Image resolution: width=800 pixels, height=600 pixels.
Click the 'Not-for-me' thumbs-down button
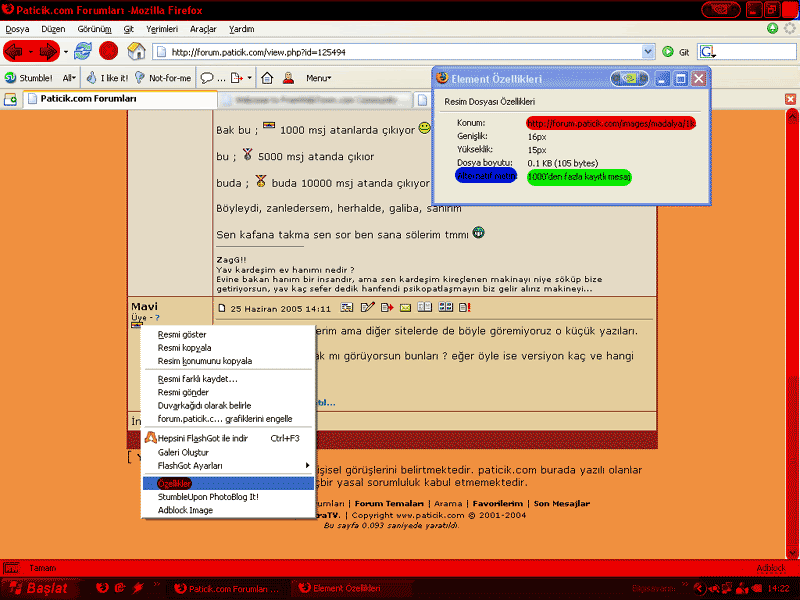coord(161,77)
